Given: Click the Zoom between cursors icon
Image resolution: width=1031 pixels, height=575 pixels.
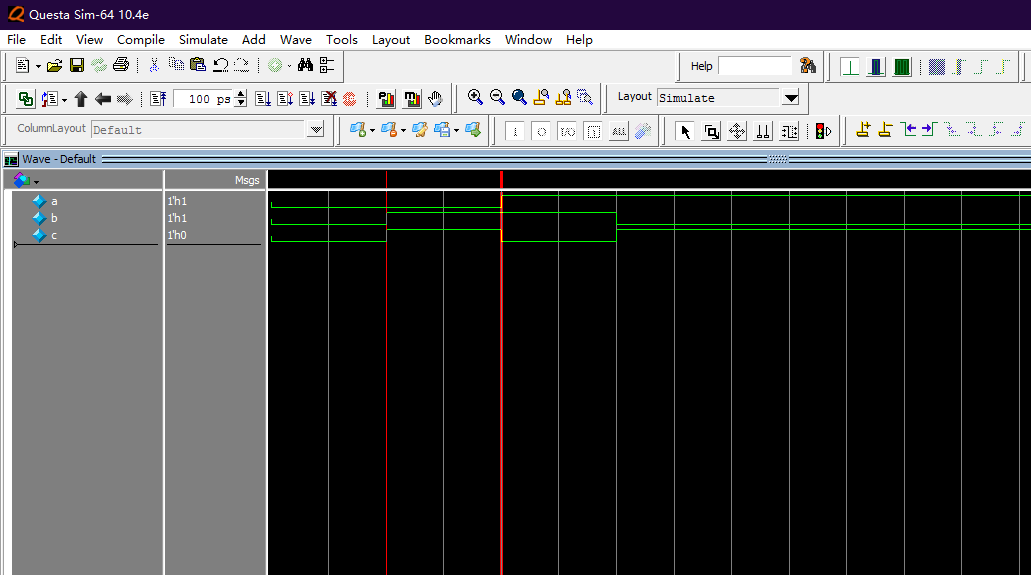Looking at the screenshot, I should [563, 97].
